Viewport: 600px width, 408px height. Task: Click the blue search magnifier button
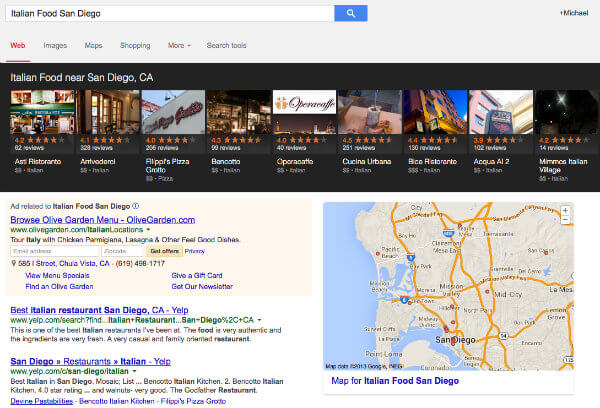351,13
